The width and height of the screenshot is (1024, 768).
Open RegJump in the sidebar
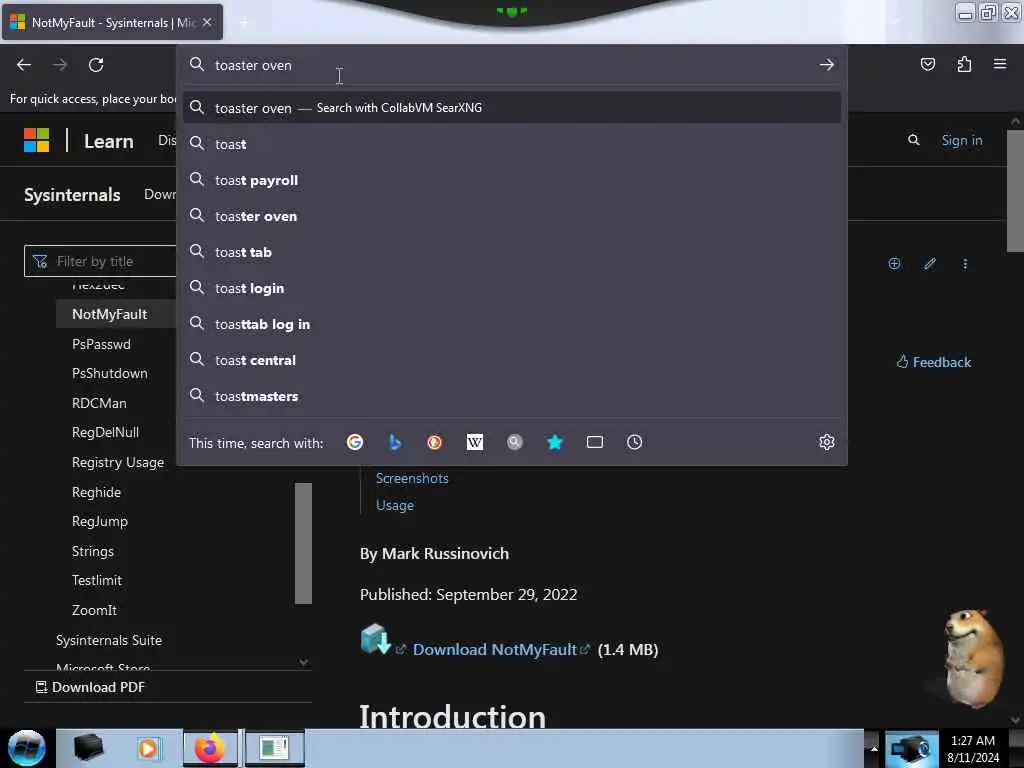point(100,522)
